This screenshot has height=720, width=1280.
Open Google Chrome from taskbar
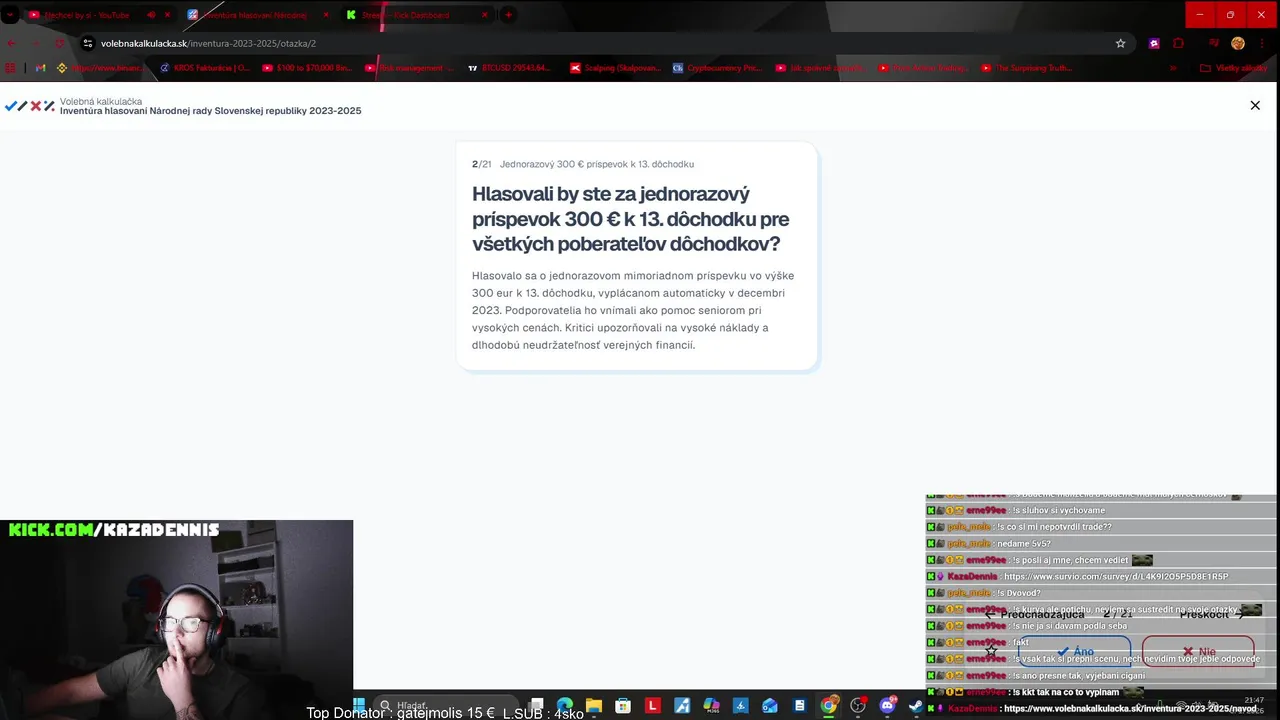coord(829,705)
